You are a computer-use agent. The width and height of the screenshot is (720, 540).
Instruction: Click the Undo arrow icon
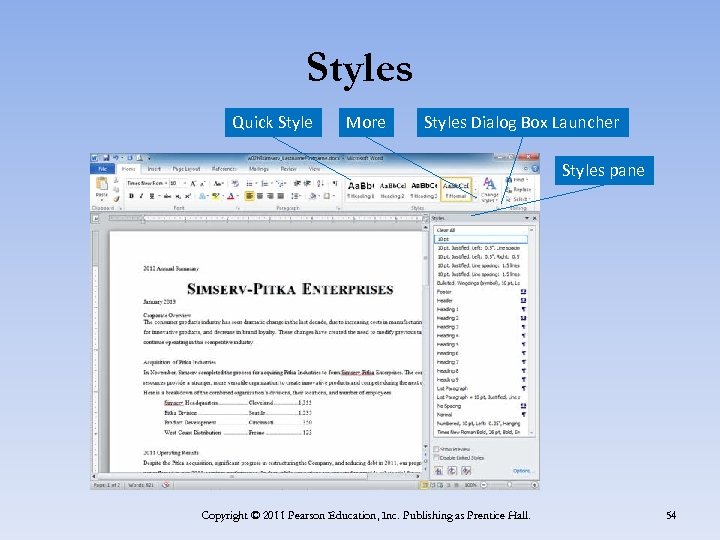116,158
